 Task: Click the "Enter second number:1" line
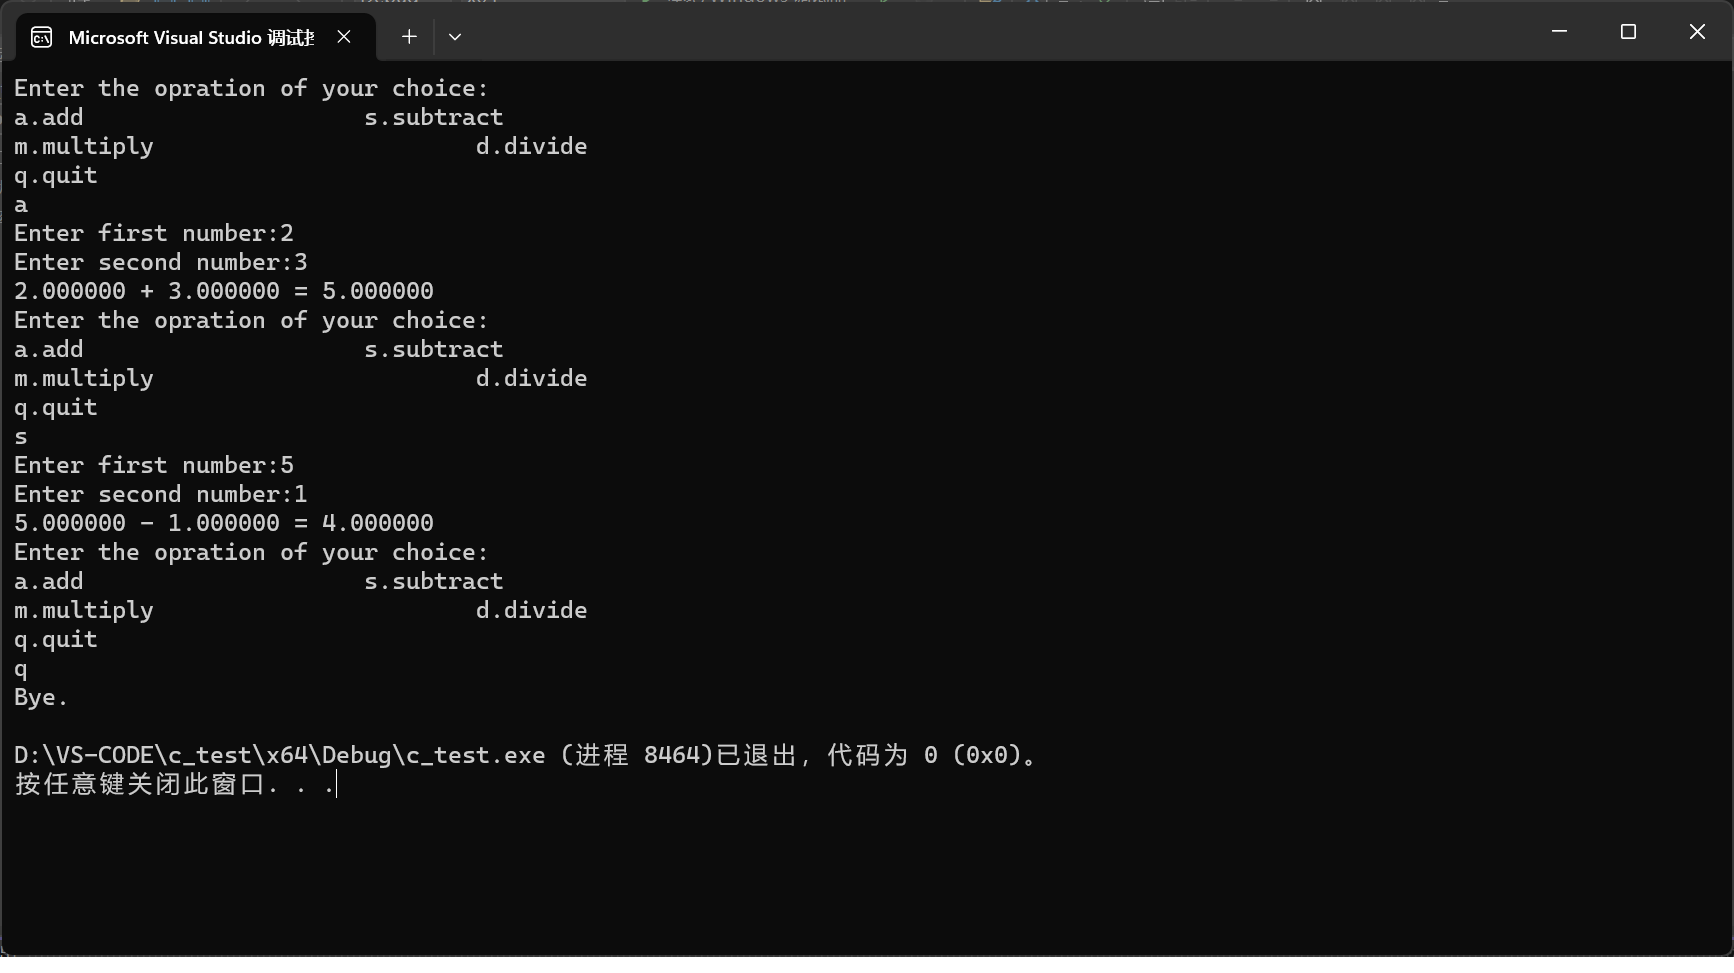161,494
